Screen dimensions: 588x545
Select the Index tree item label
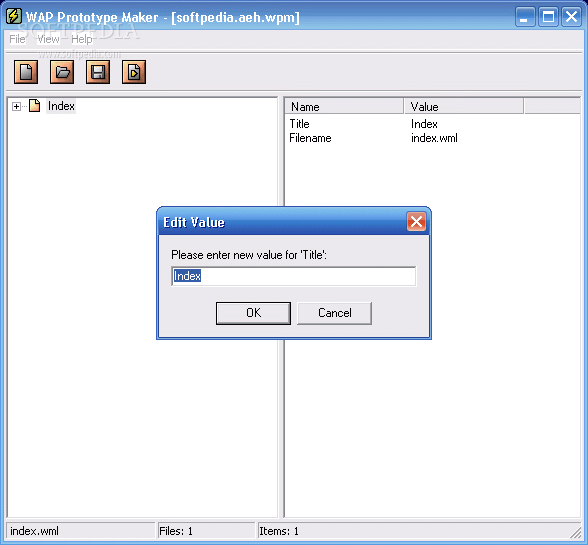[61, 106]
